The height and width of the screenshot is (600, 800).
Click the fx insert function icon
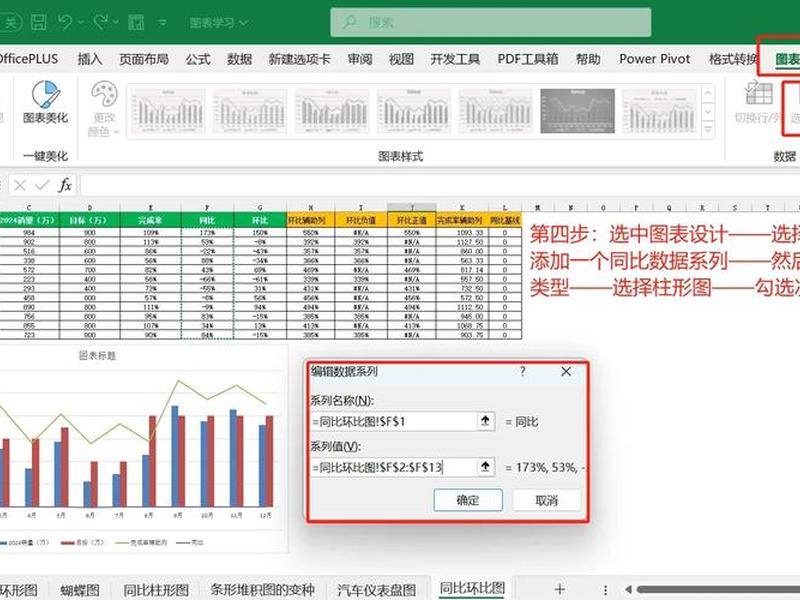pos(65,185)
